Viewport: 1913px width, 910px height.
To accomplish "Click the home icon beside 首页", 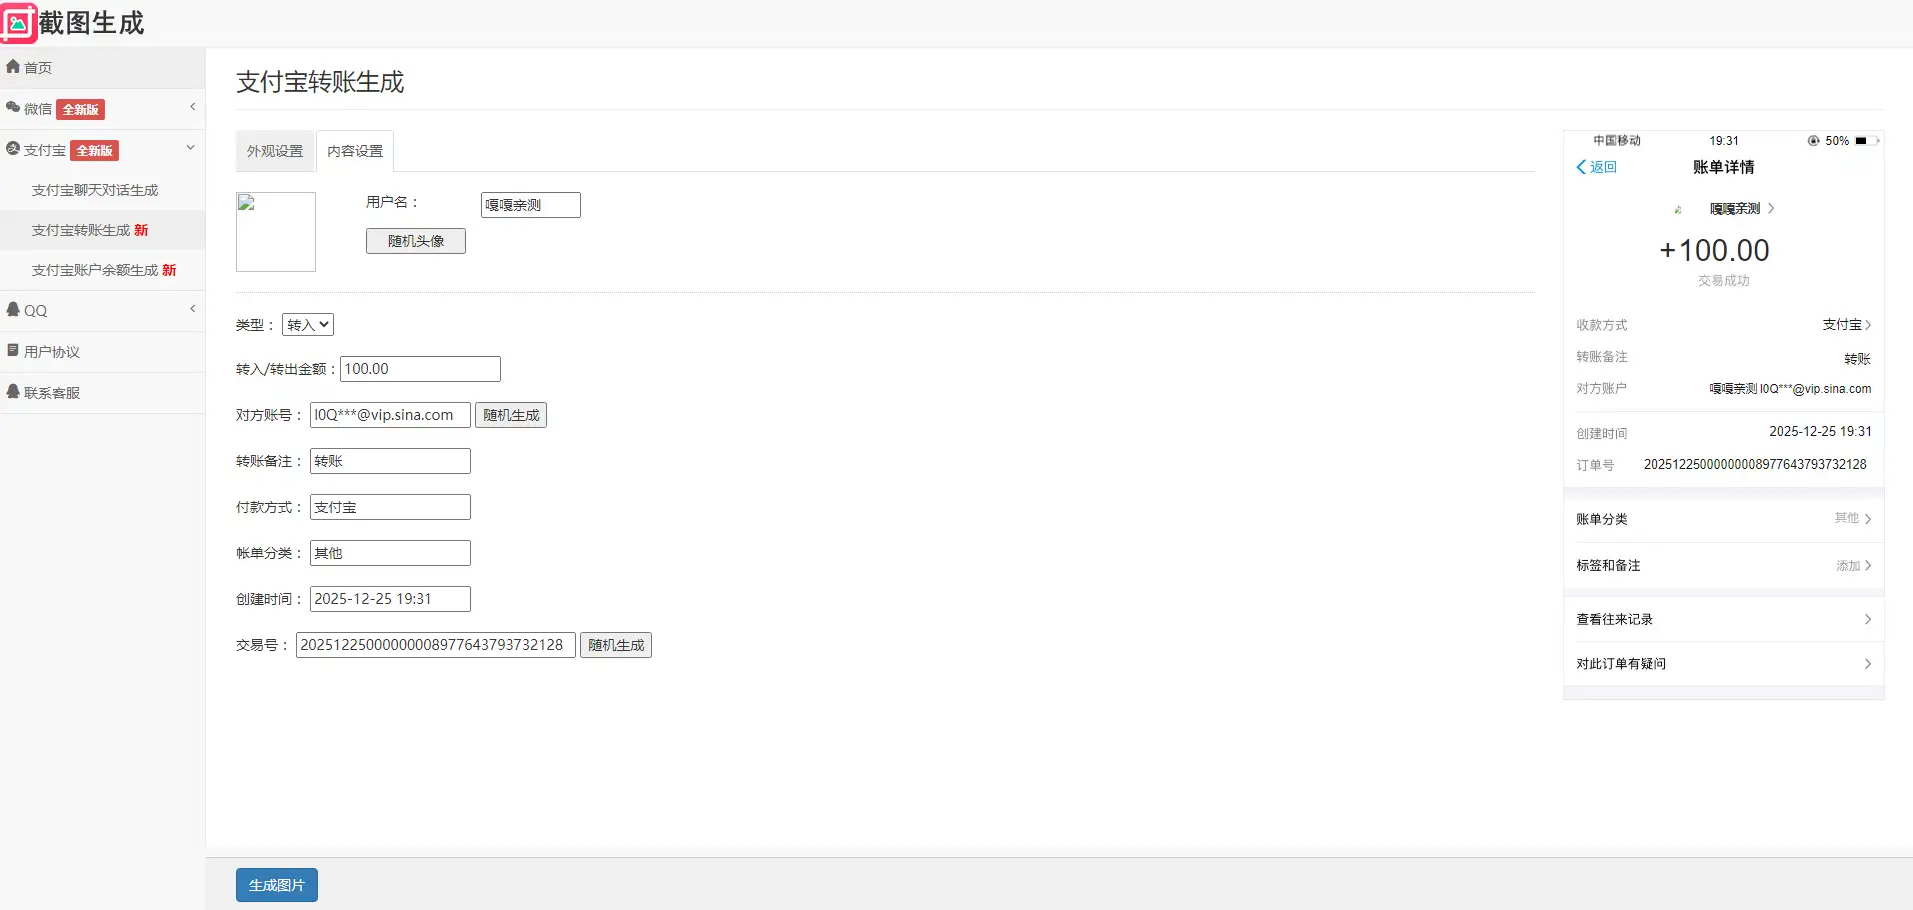I will [13, 67].
